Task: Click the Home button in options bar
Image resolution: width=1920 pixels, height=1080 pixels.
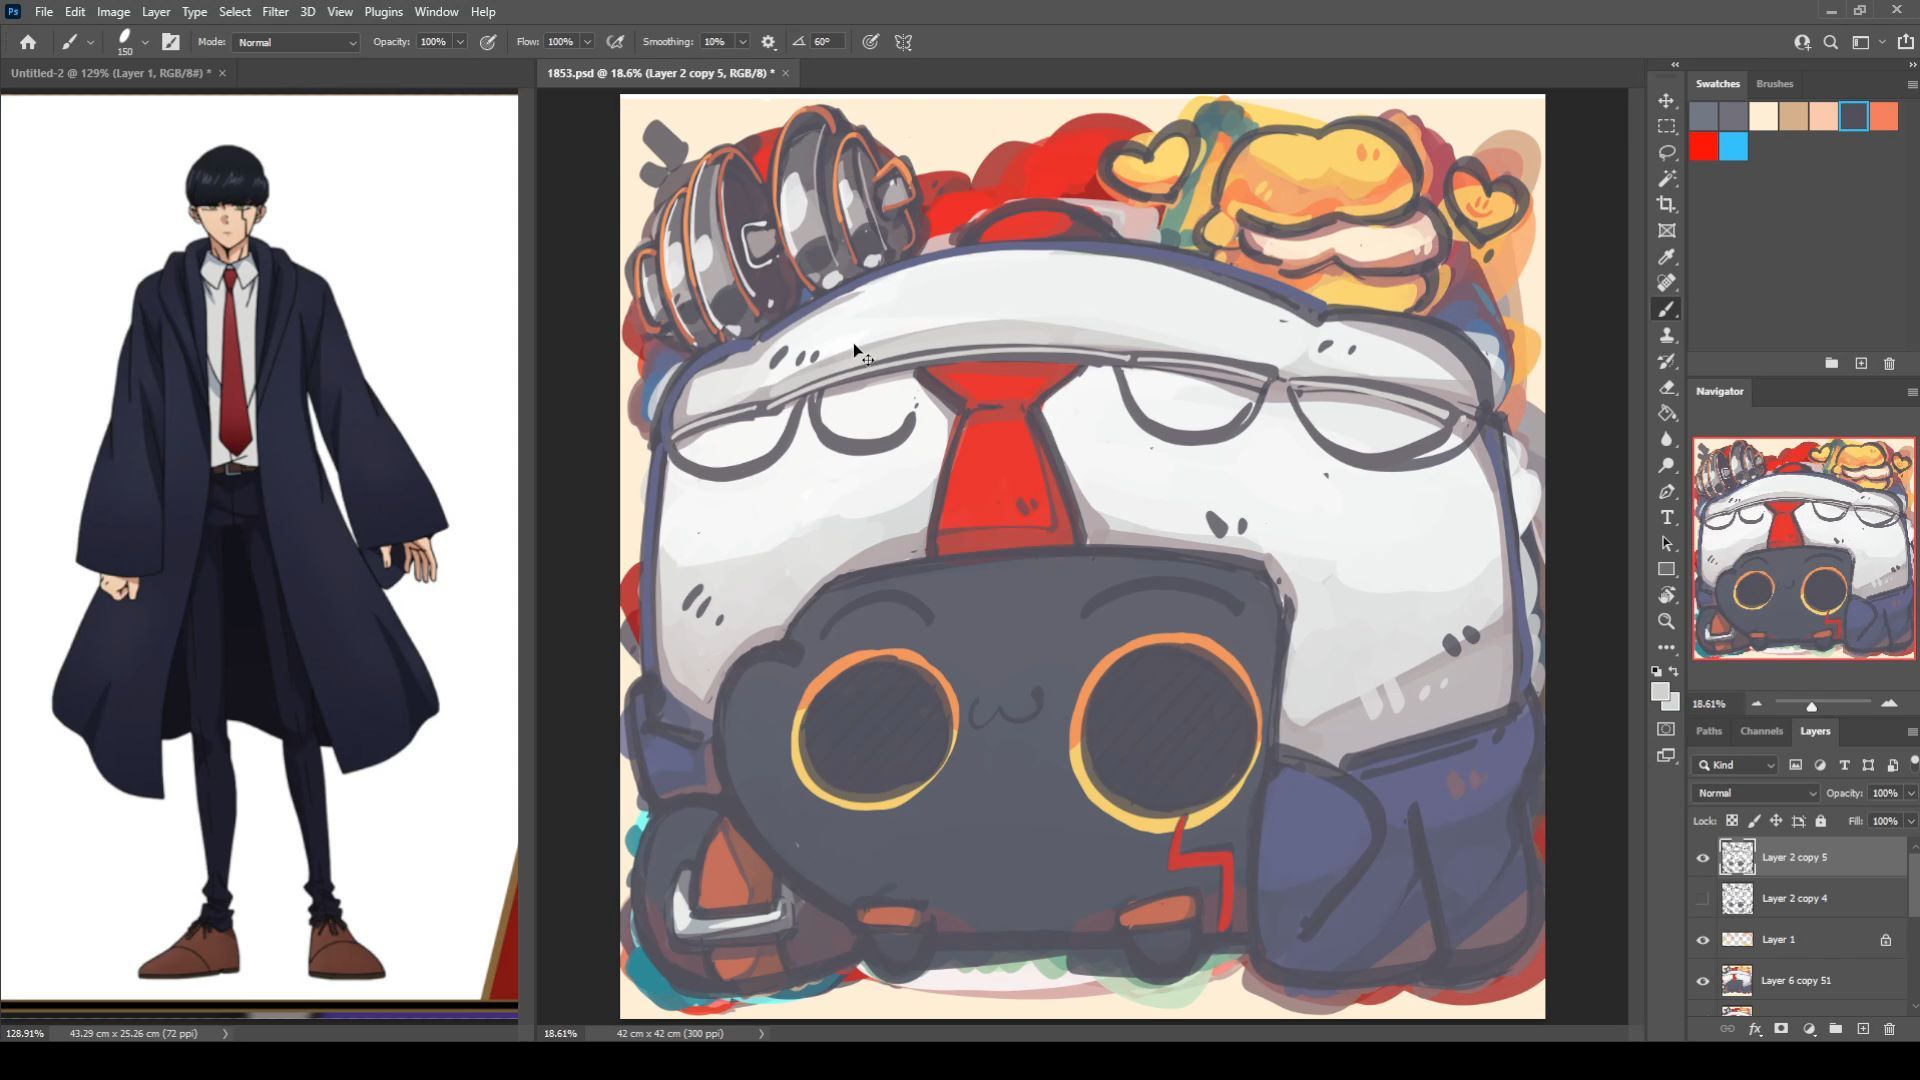Action: [28, 42]
